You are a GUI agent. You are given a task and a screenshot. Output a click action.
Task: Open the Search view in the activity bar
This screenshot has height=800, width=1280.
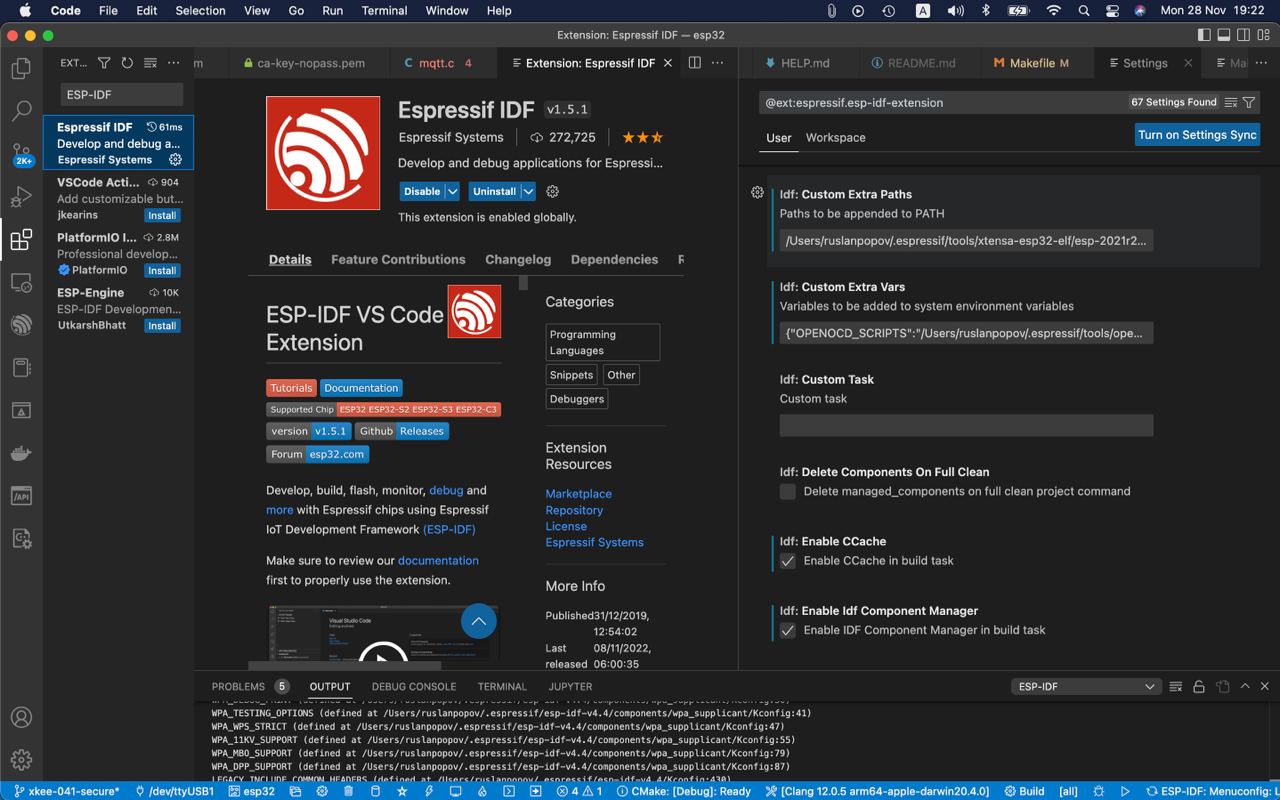pyautogui.click(x=21, y=111)
